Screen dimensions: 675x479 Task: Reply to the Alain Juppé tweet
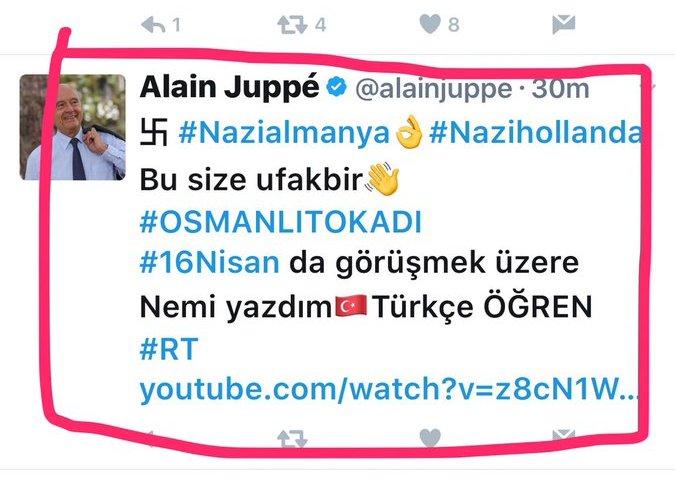(150, 437)
